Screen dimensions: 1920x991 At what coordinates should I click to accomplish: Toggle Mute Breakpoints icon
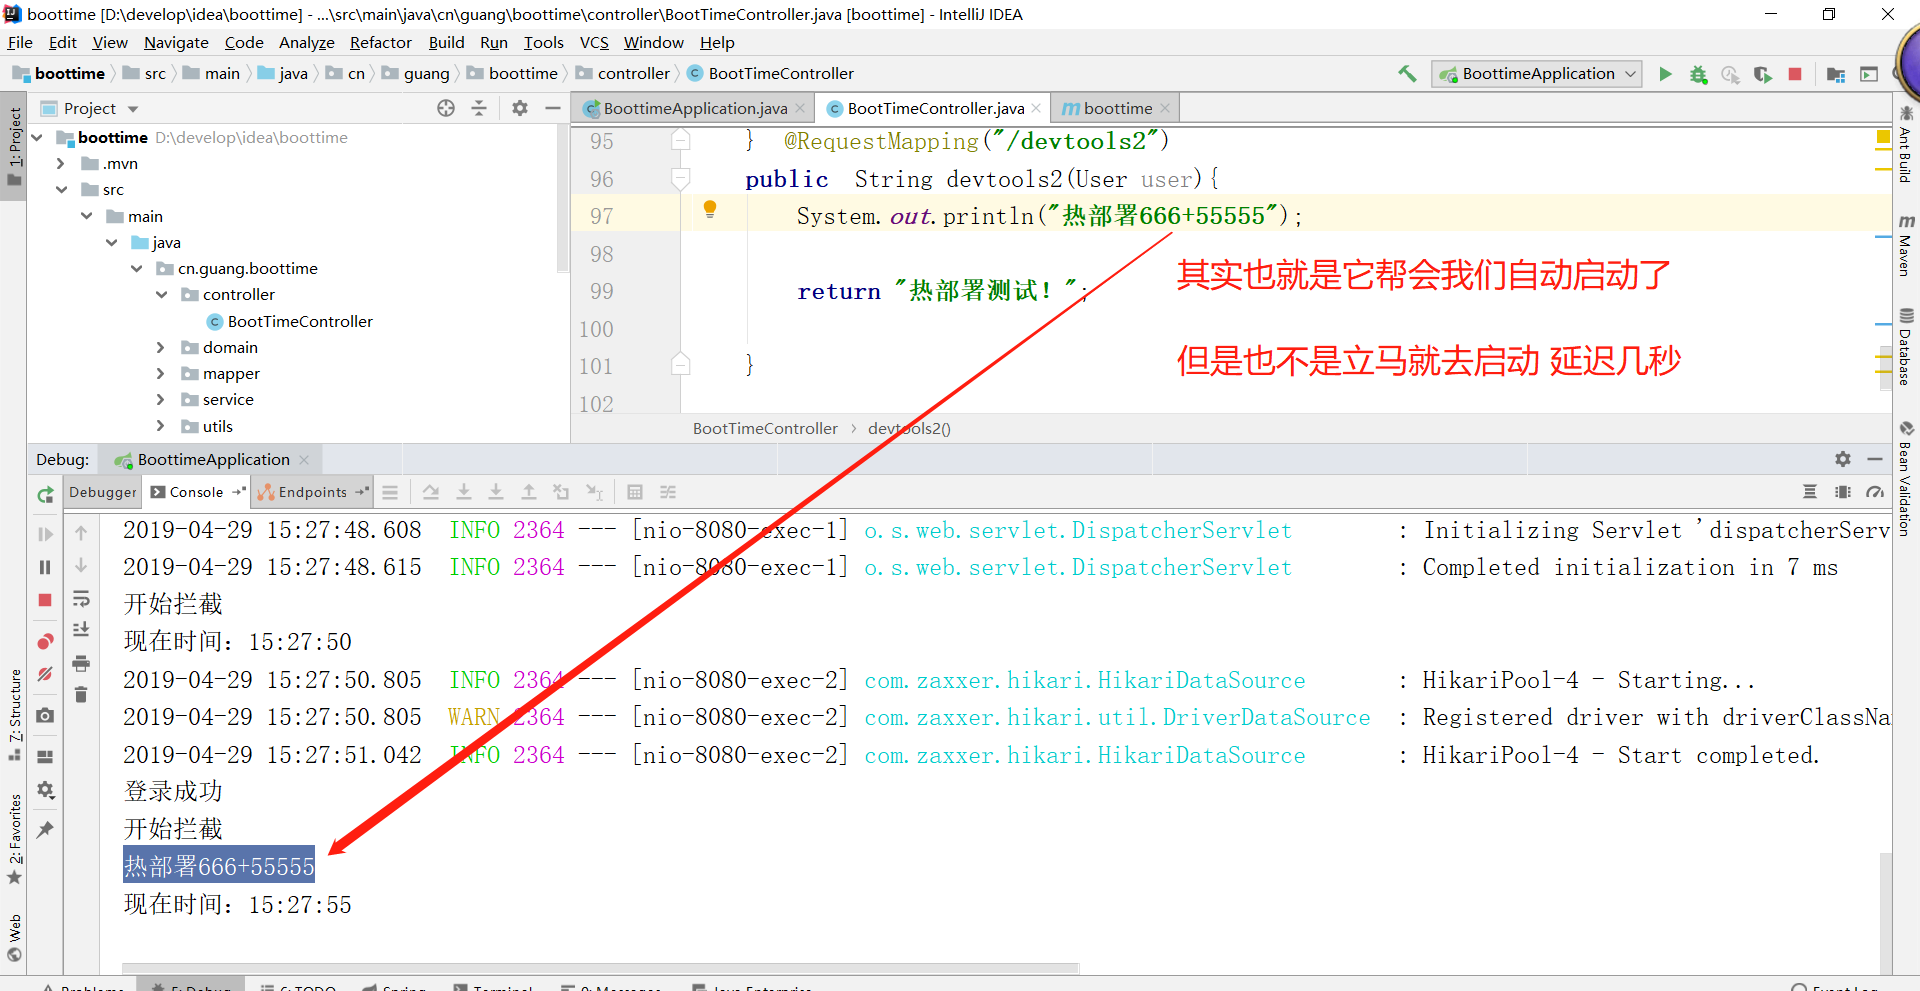(45, 674)
